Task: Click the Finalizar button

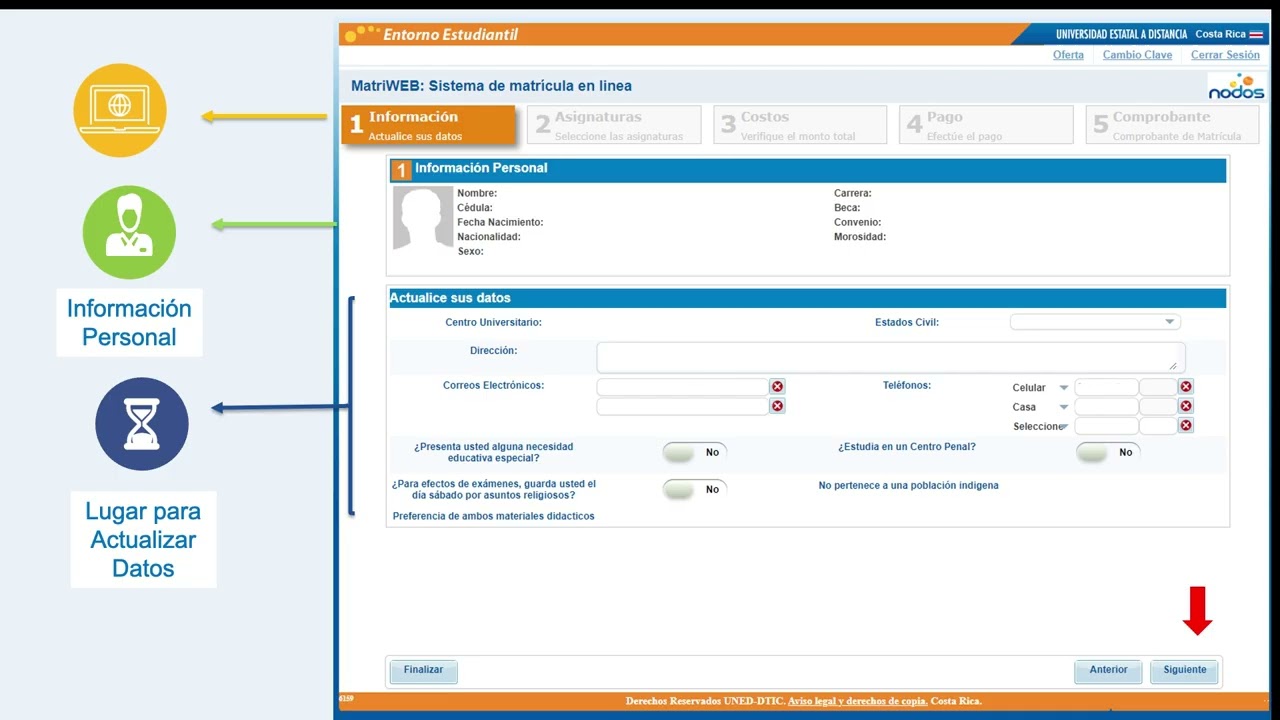Action: tap(423, 670)
